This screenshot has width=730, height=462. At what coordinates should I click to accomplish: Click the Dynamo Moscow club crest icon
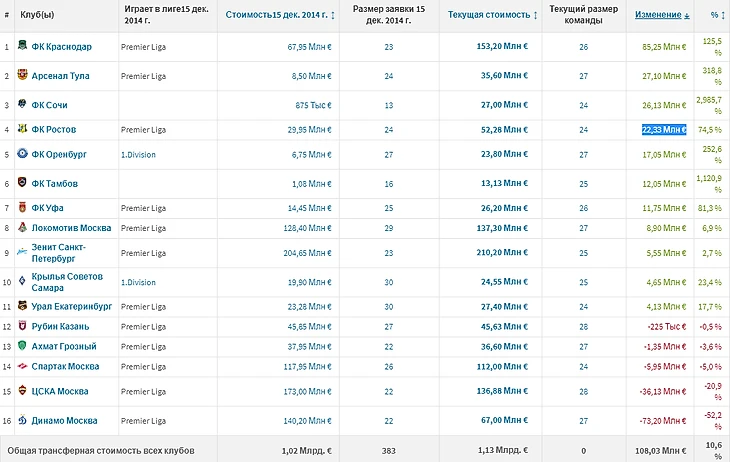point(22,421)
